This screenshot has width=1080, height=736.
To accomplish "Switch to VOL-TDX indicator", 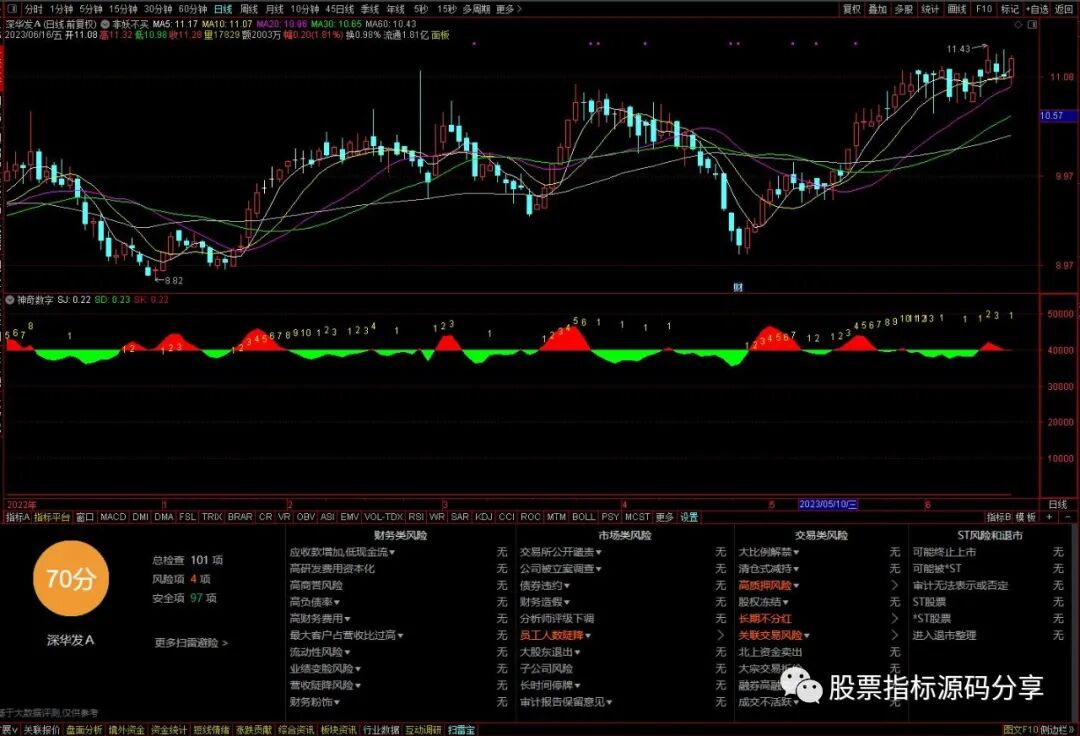I will 383,516.
